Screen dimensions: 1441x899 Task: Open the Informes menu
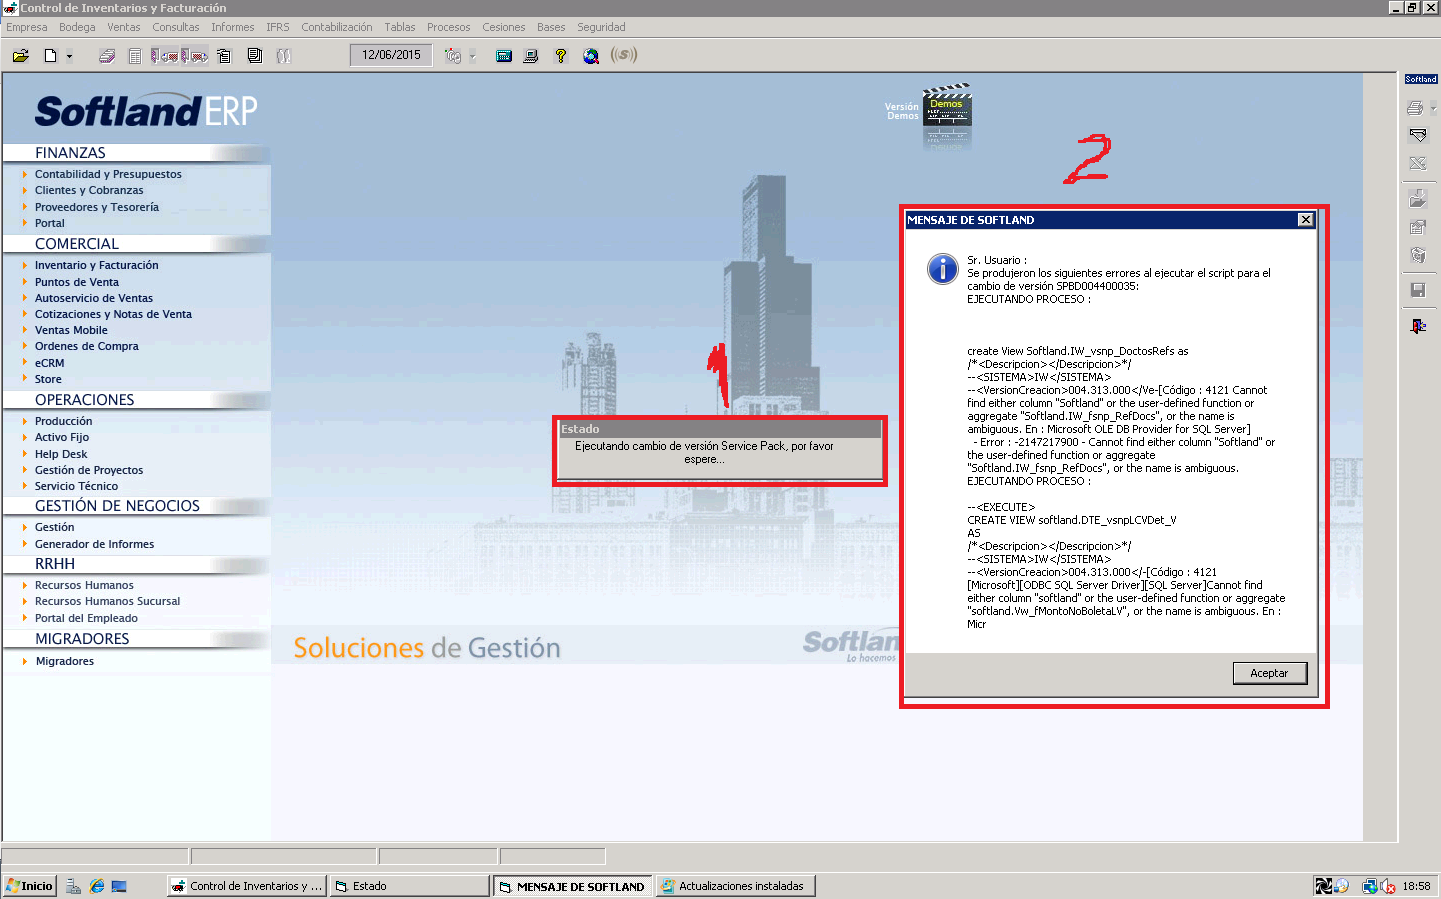click(232, 27)
